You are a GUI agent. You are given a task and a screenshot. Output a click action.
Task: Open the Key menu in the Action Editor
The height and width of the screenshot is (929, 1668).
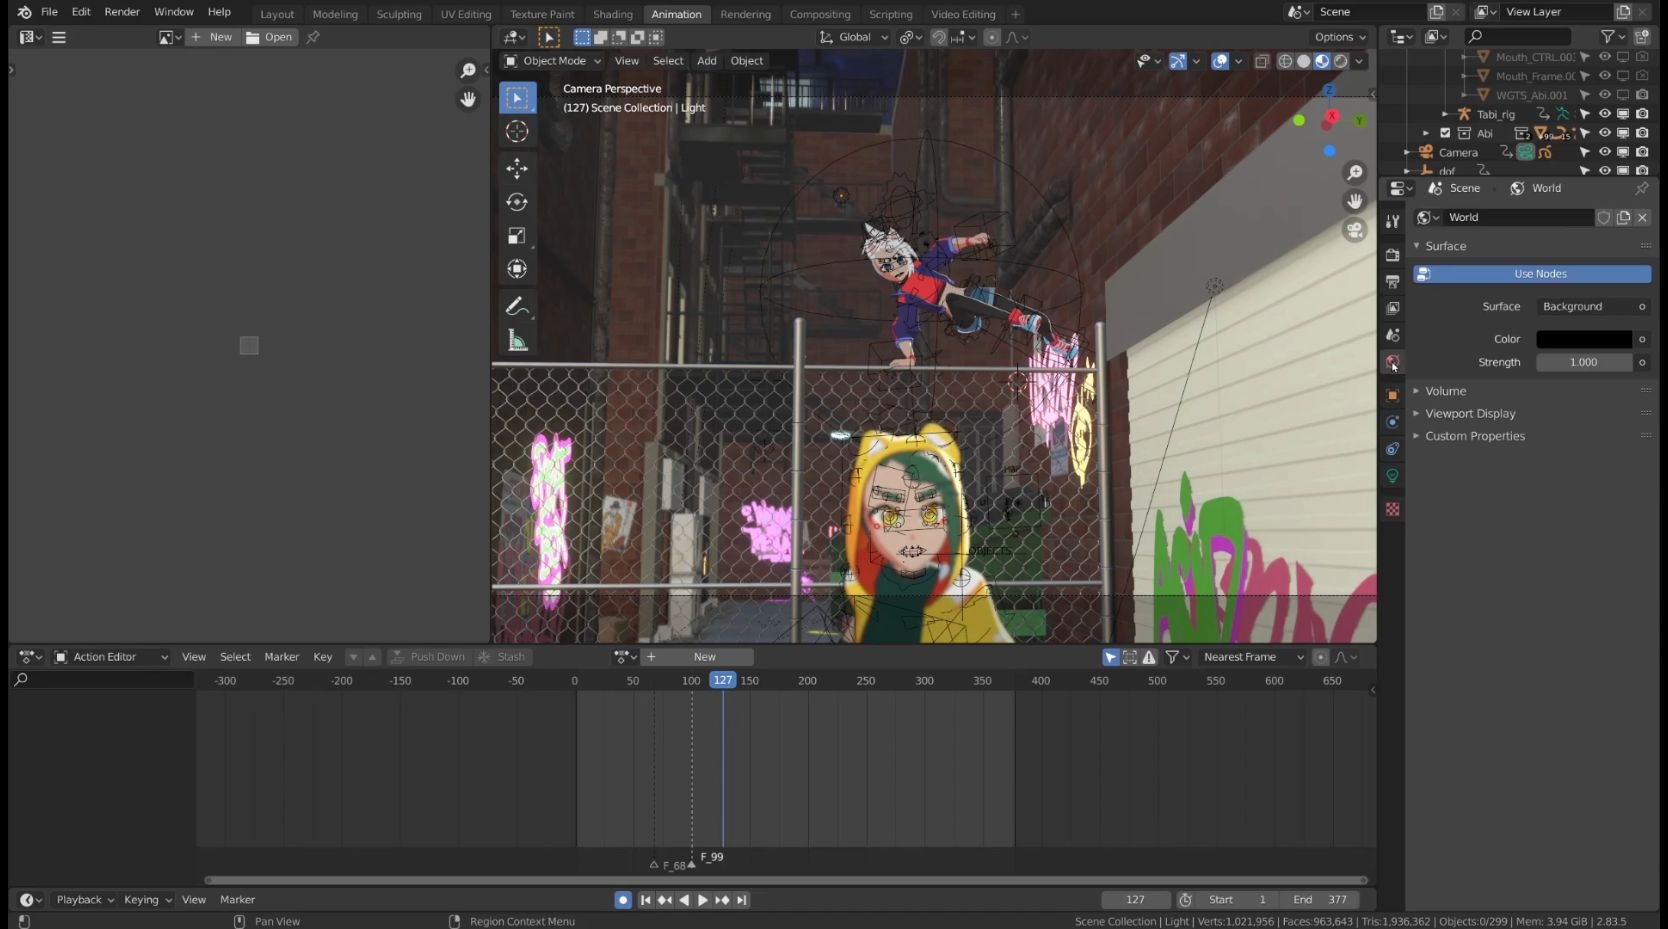[x=323, y=657]
